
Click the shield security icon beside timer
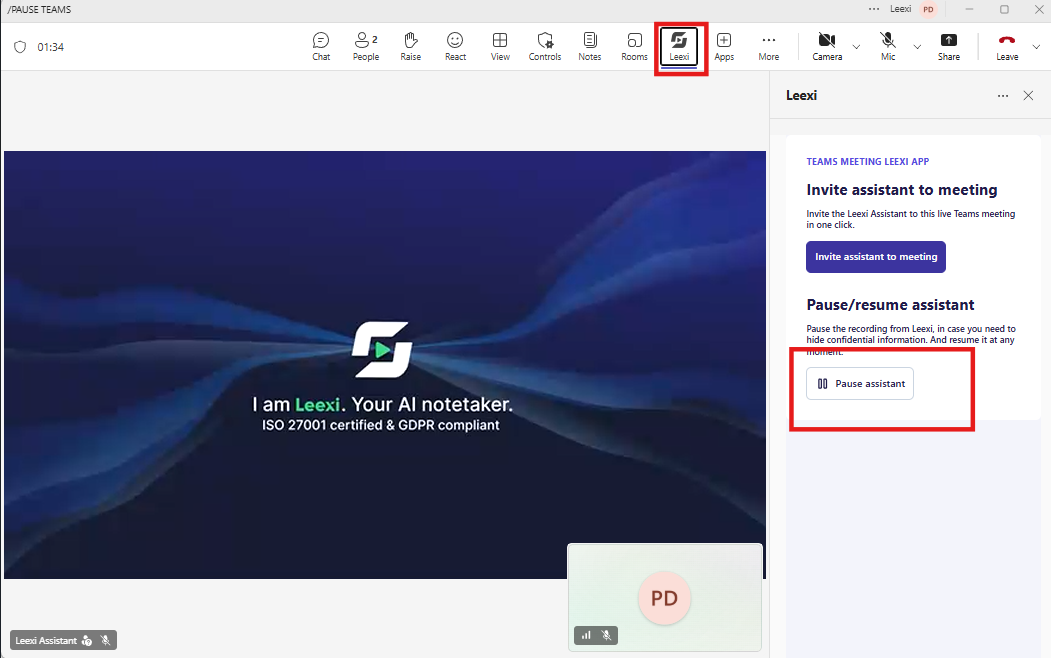point(20,47)
